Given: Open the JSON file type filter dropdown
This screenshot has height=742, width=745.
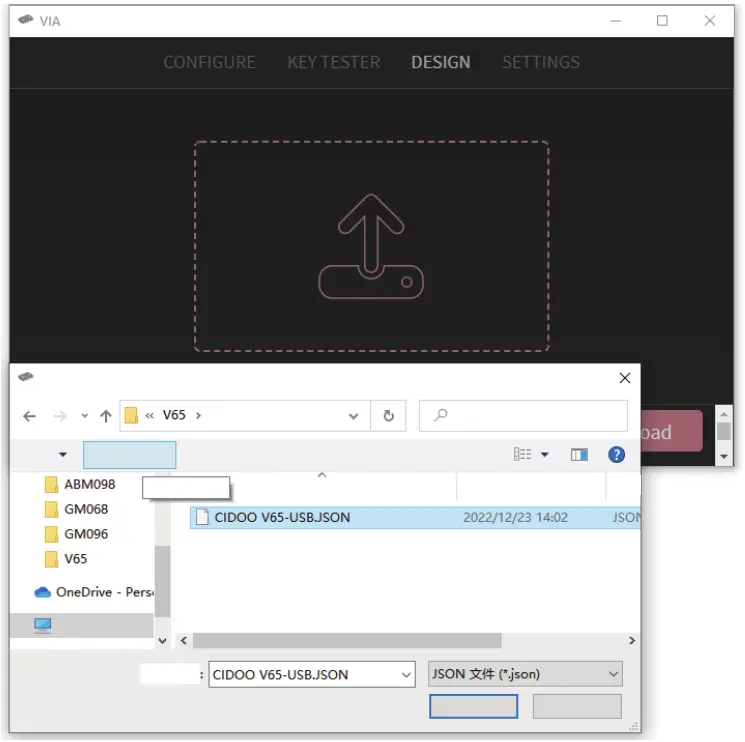Looking at the screenshot, I should pyautogui.click(x=525, y=674).
